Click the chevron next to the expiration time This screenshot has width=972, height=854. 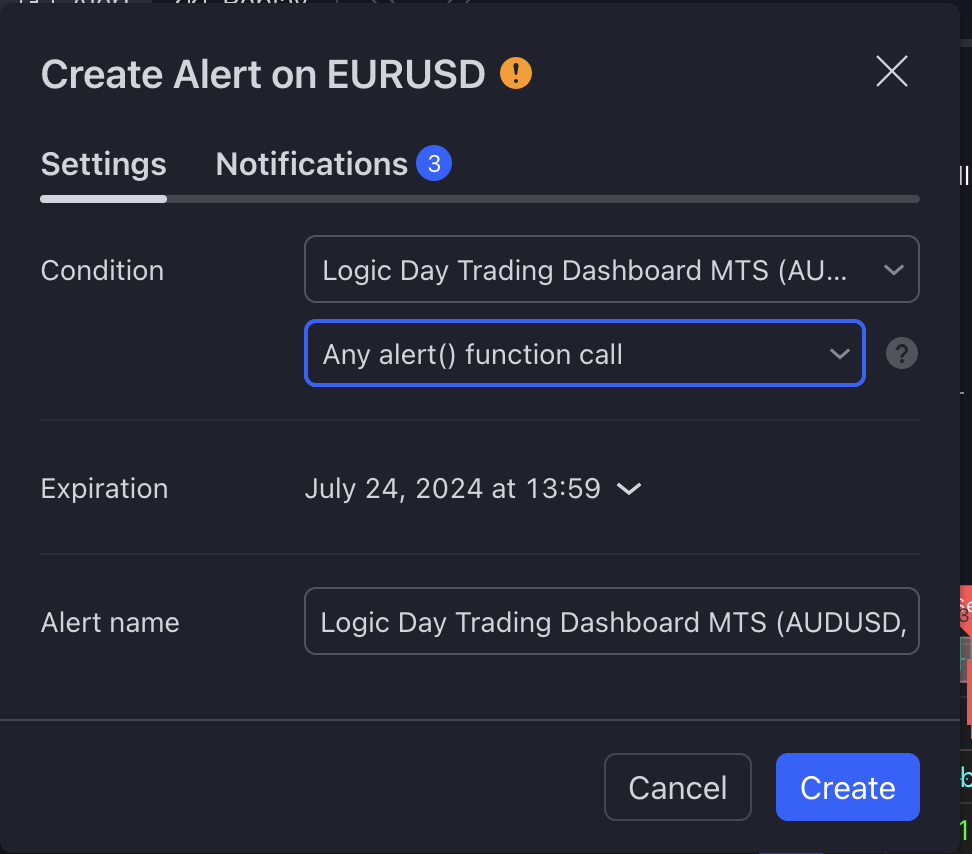point(629,490)
